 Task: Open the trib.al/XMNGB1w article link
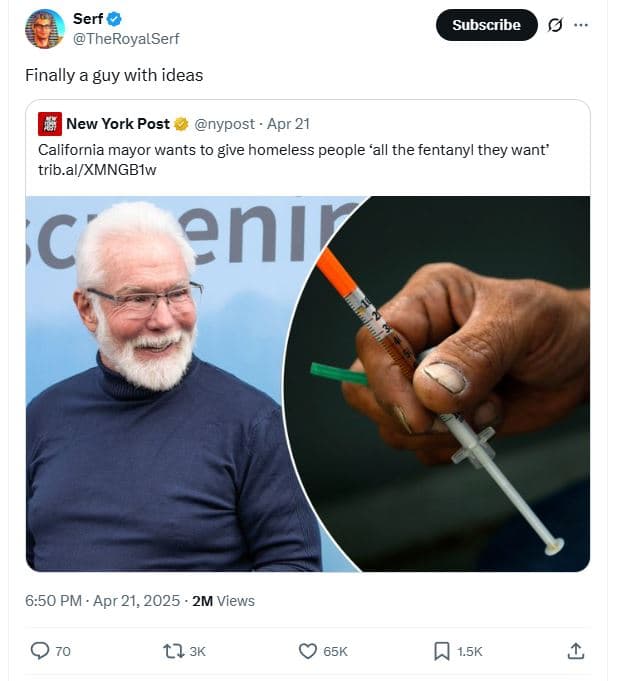(97, 169)
